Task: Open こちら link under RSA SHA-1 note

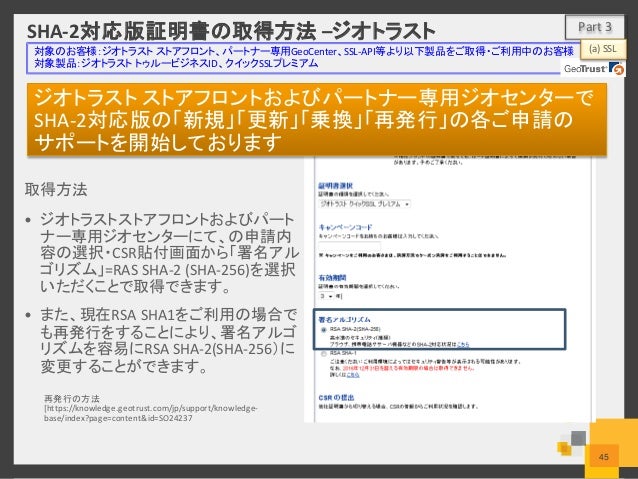Action: tap(353, 375)
